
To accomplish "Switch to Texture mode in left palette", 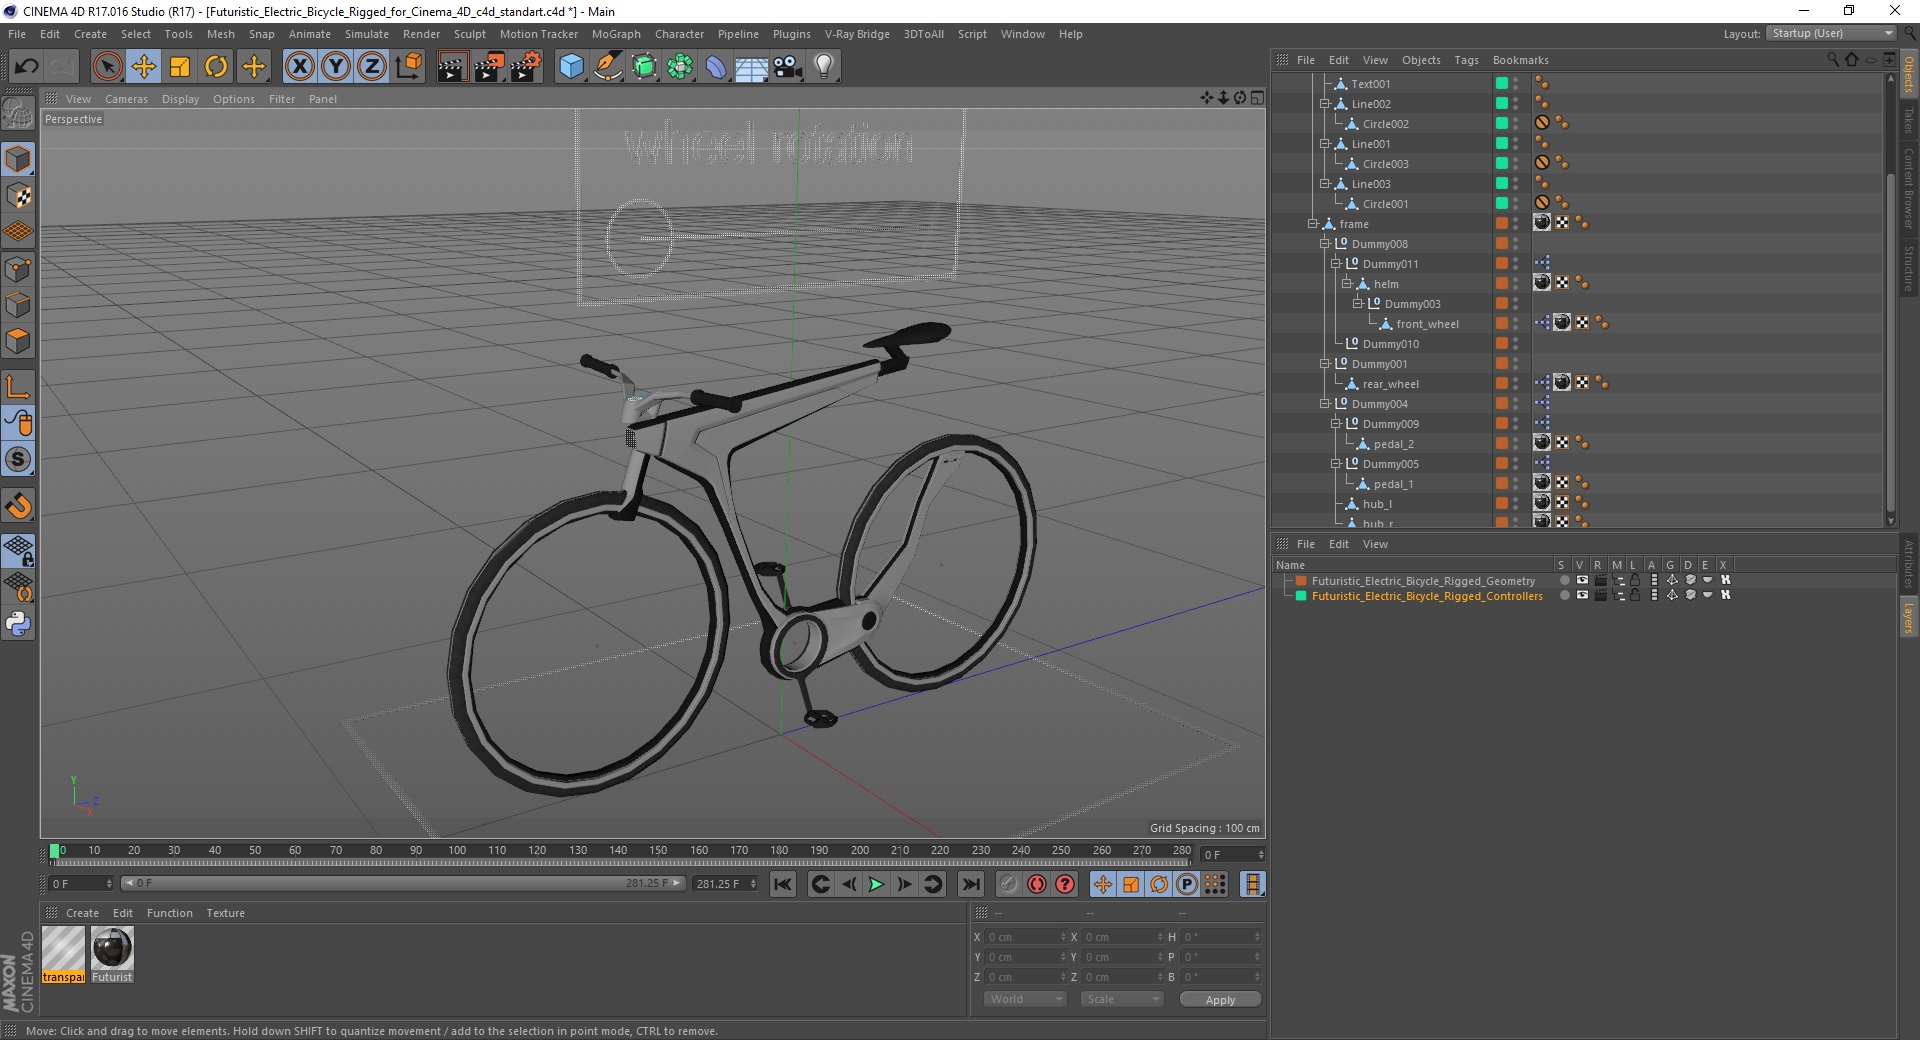I will click(18, 195).
